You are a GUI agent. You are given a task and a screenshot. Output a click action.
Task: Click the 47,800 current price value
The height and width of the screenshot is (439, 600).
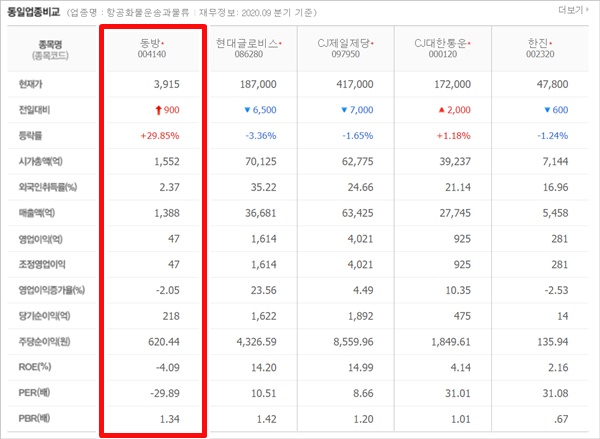553,84
